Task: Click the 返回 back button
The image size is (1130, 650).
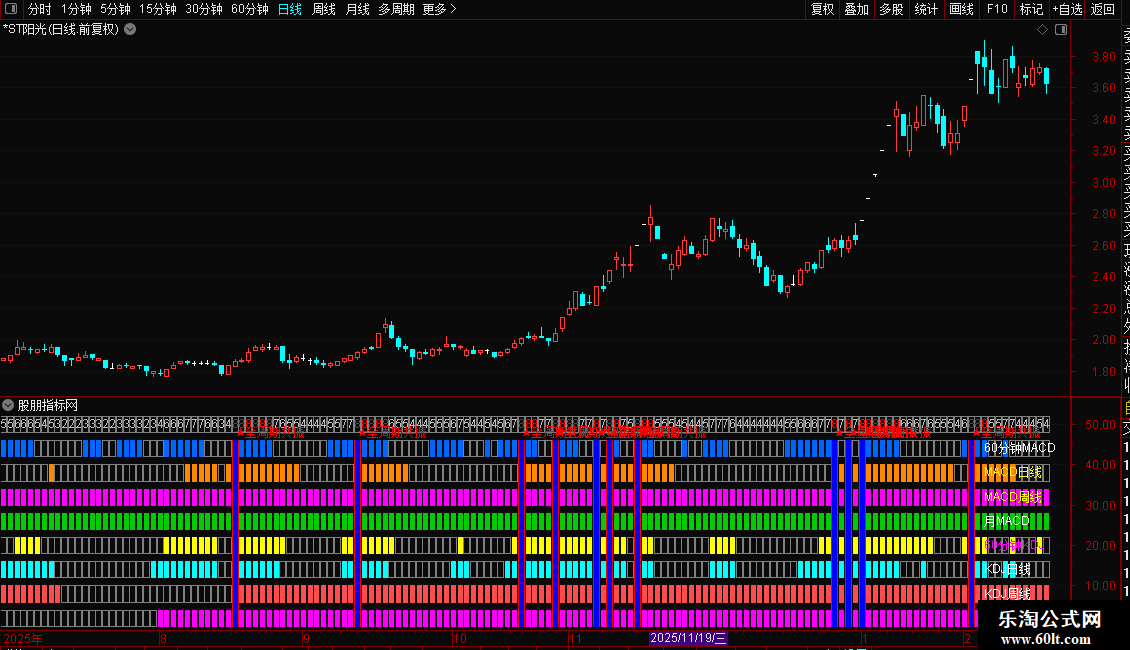Action: [x=1103, y=9]
